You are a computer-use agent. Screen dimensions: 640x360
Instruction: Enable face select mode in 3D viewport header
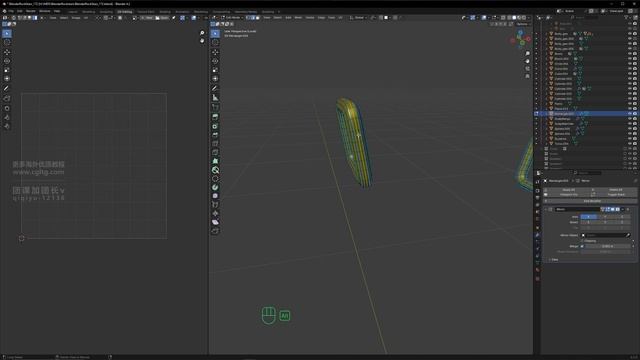pos(258,18)
